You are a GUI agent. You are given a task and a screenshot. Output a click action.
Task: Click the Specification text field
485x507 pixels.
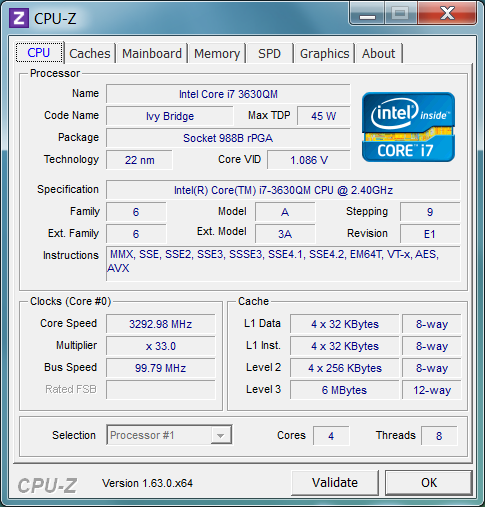pos(283,190)
